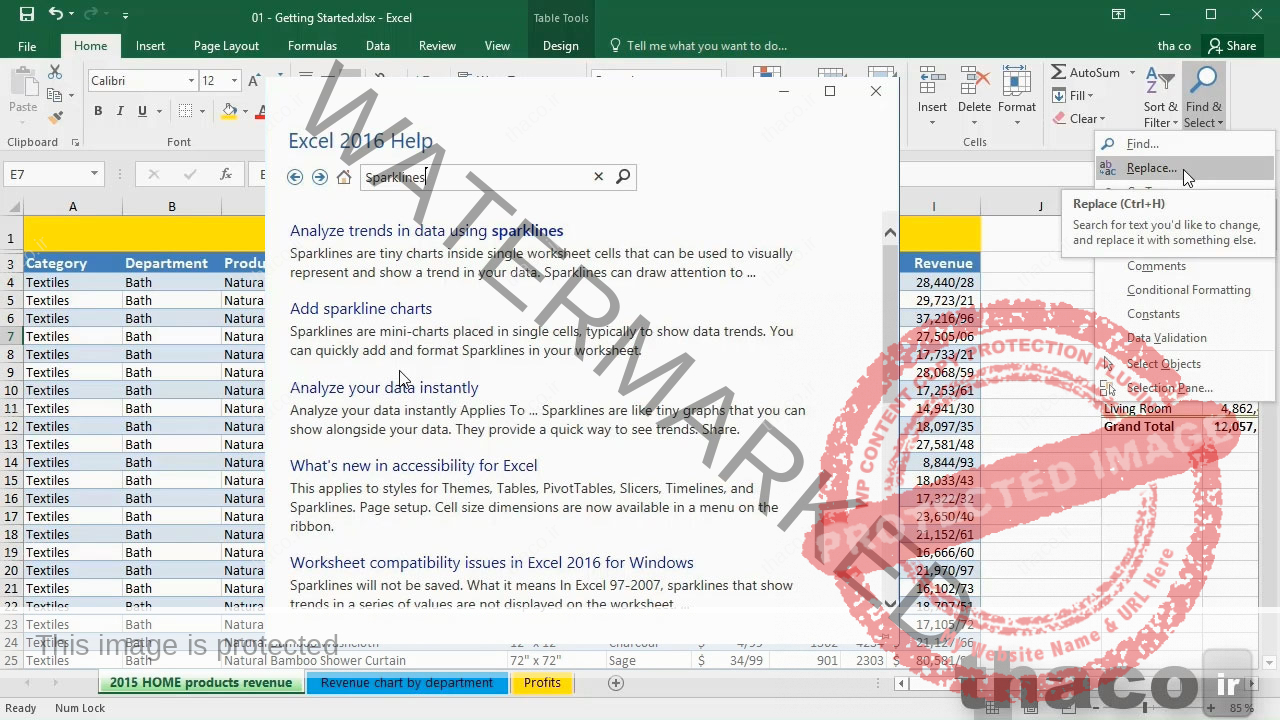Image resolution: width=1280 pixels, height=720 pixels.
Task: Click the Cut scissors icon
Action: pyautogui.click(x=55, y=72)
